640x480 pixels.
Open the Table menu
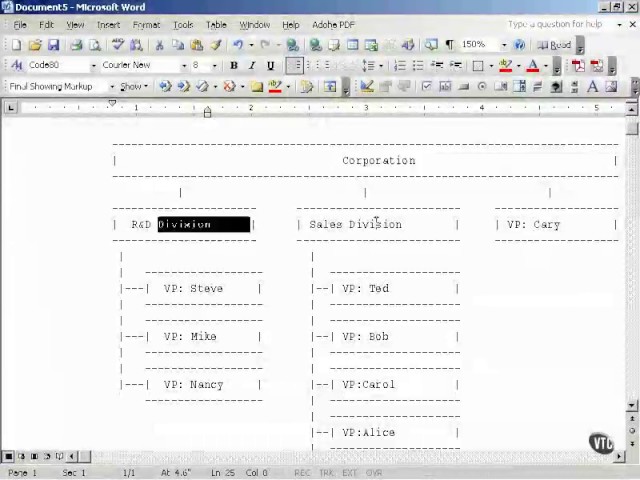tap(216, 25)
